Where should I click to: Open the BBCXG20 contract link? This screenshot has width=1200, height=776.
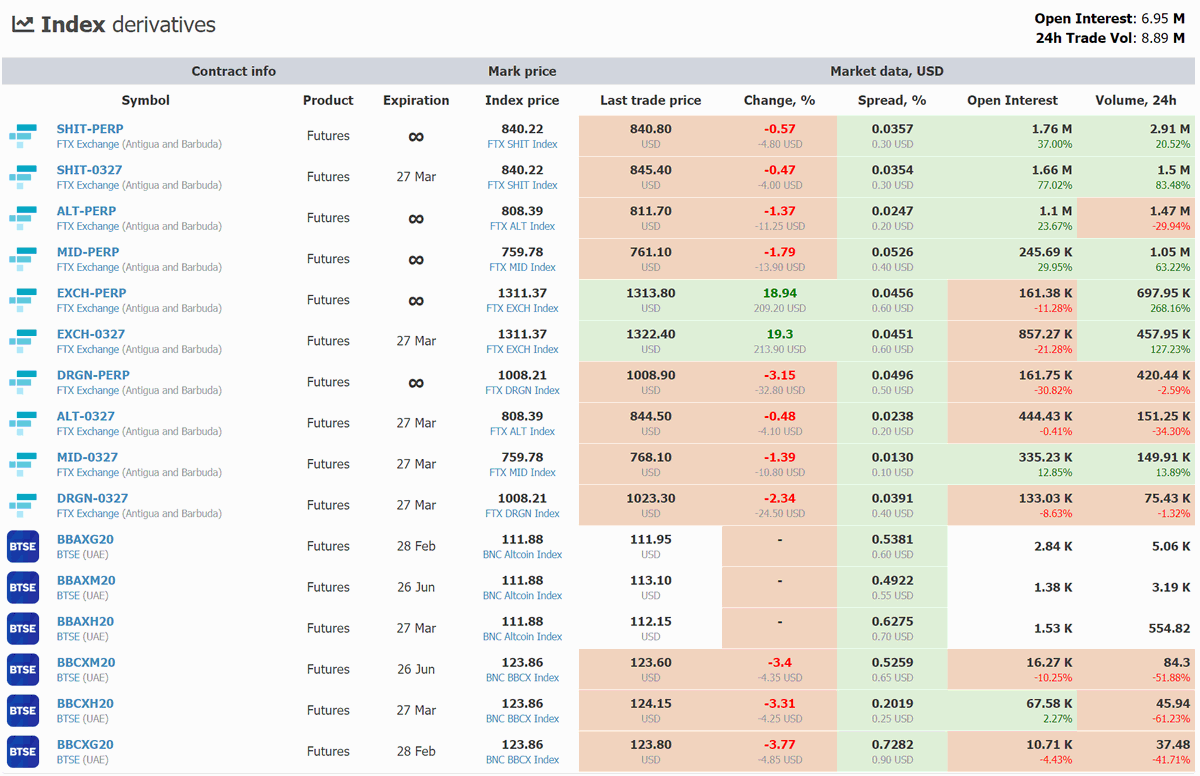(85, 744)
